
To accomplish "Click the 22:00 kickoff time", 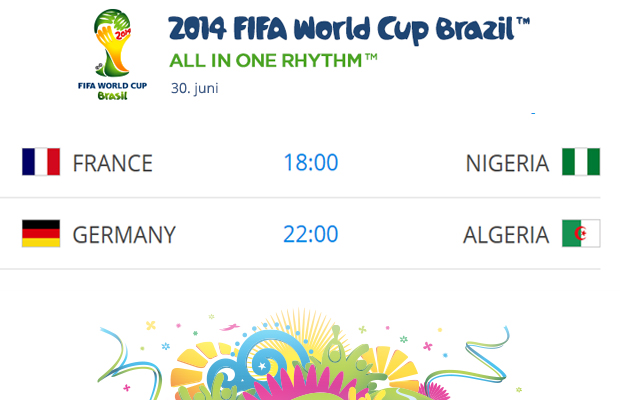I will click(x=310, y=235).
